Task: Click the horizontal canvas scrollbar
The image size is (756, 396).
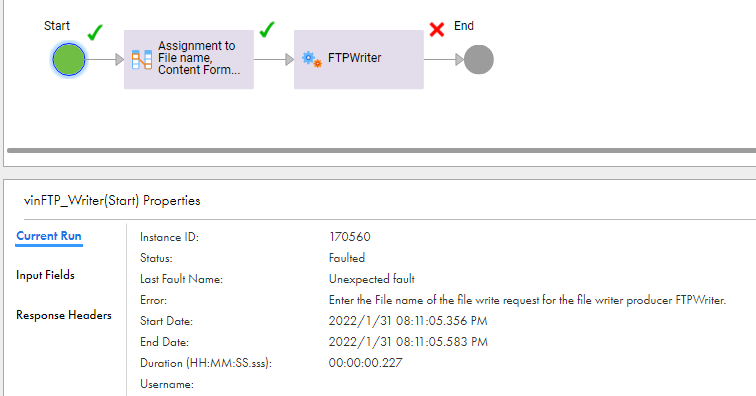Action: pos(381,150)
